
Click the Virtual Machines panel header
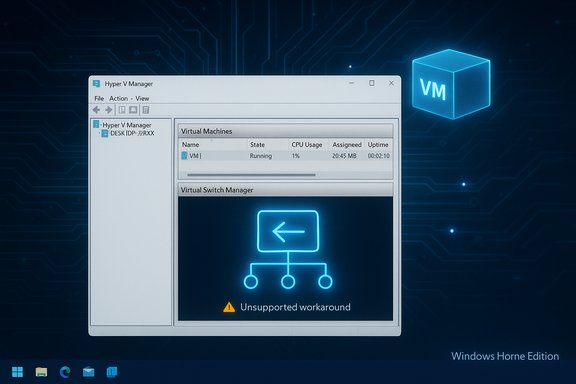tap(285, 131)
